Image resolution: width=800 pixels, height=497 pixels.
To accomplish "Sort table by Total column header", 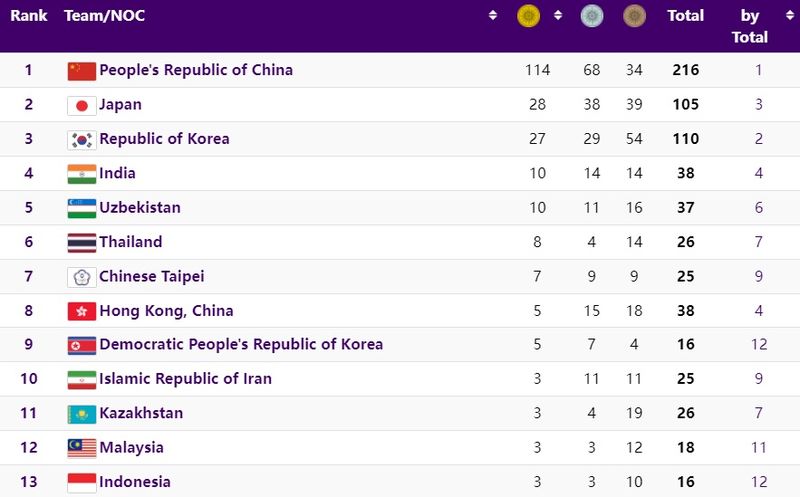I will coord(685,16).
